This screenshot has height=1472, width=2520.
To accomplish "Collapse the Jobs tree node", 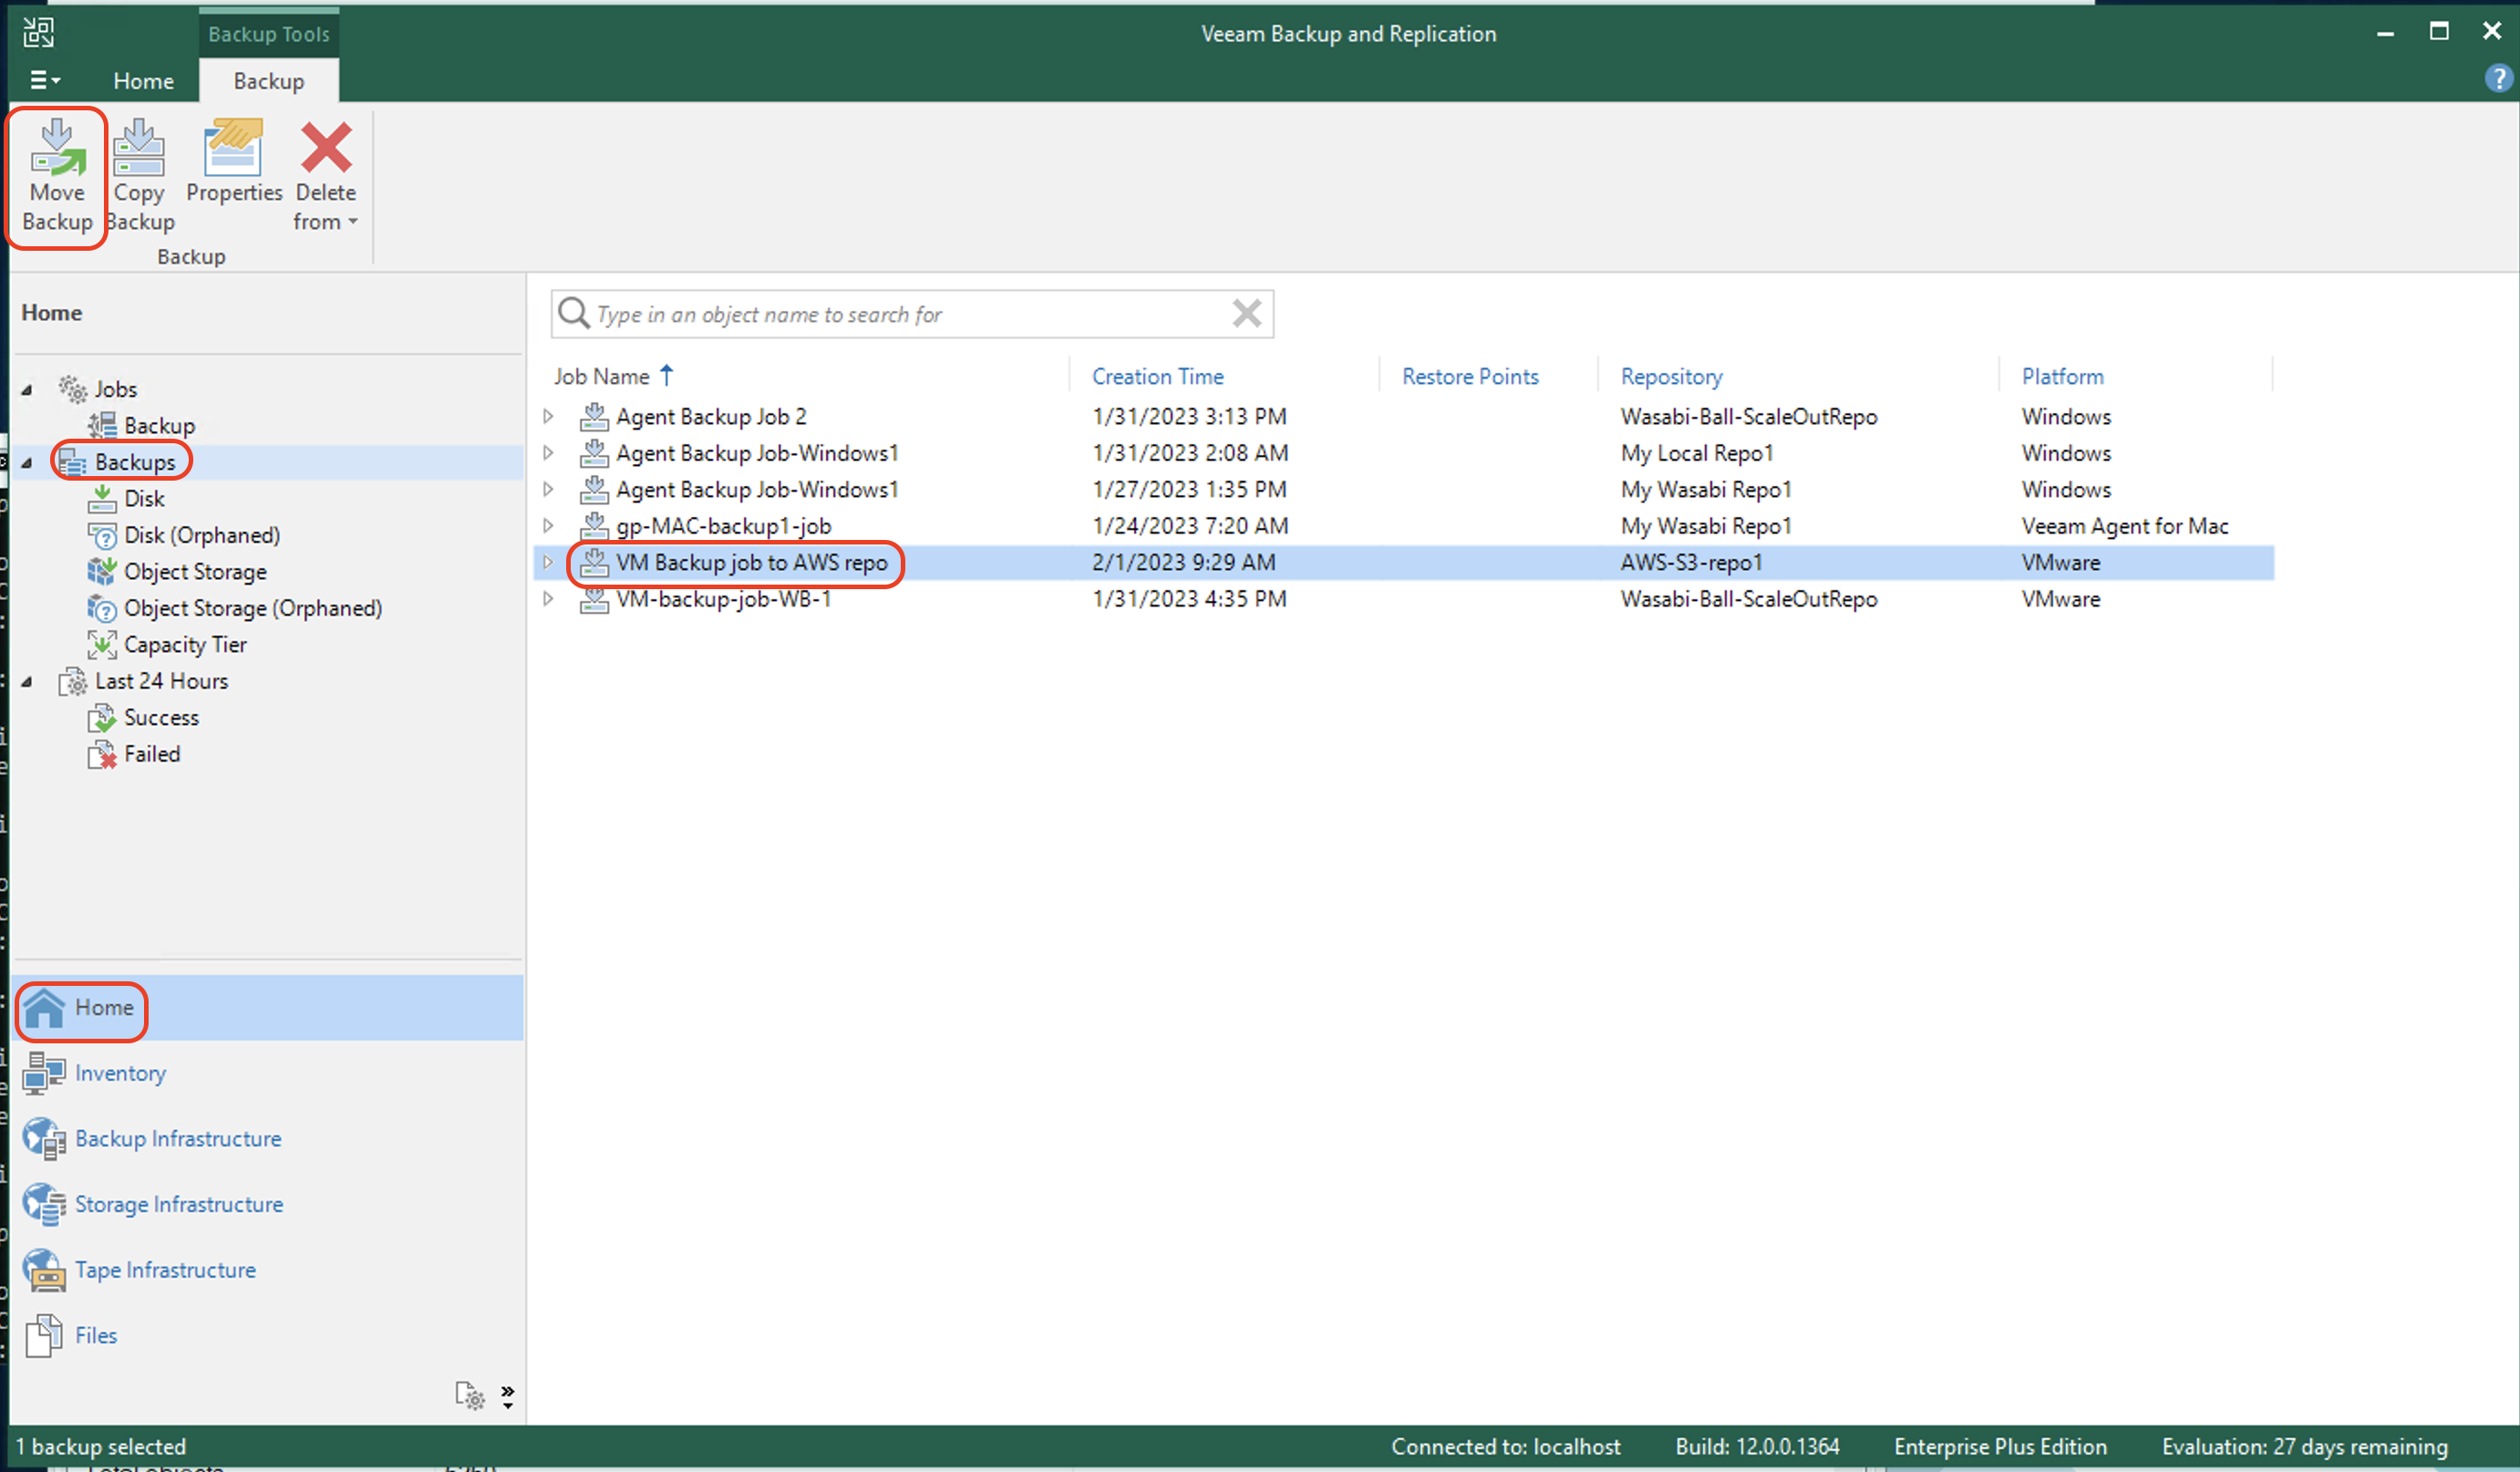I will [x=27, y=390].
